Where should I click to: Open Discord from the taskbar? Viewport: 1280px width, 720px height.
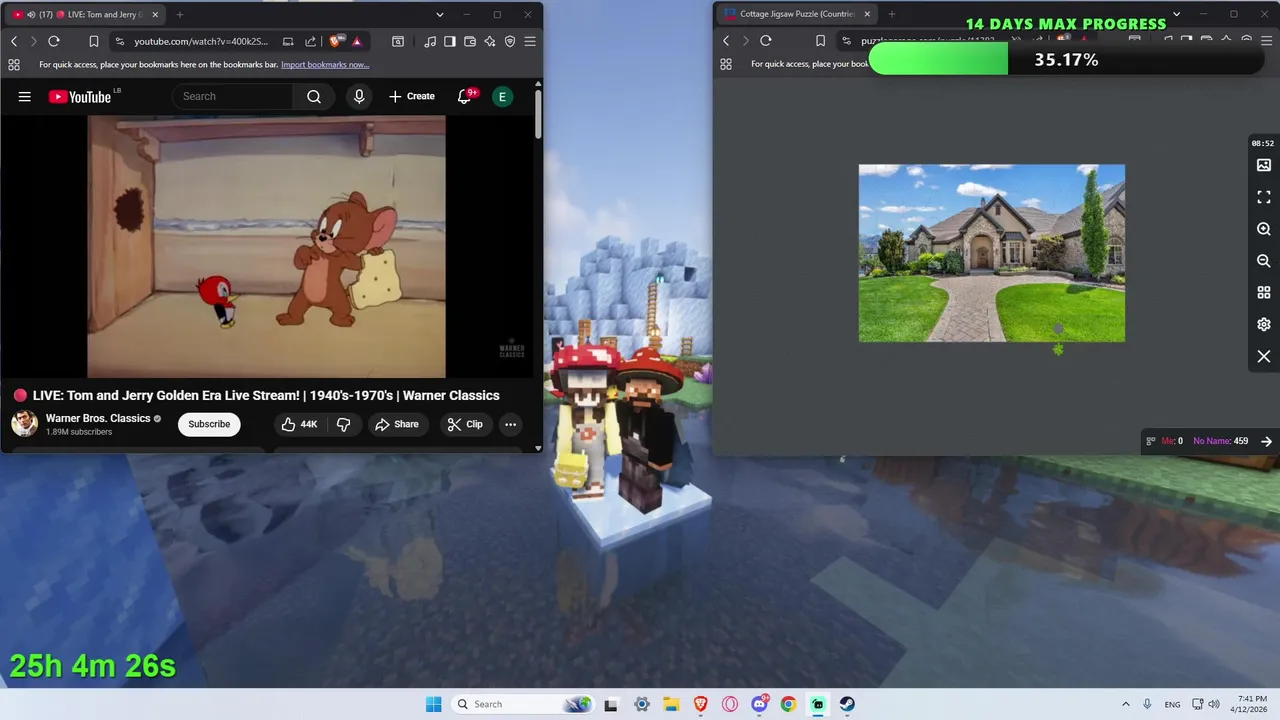(x=759, y=704)
